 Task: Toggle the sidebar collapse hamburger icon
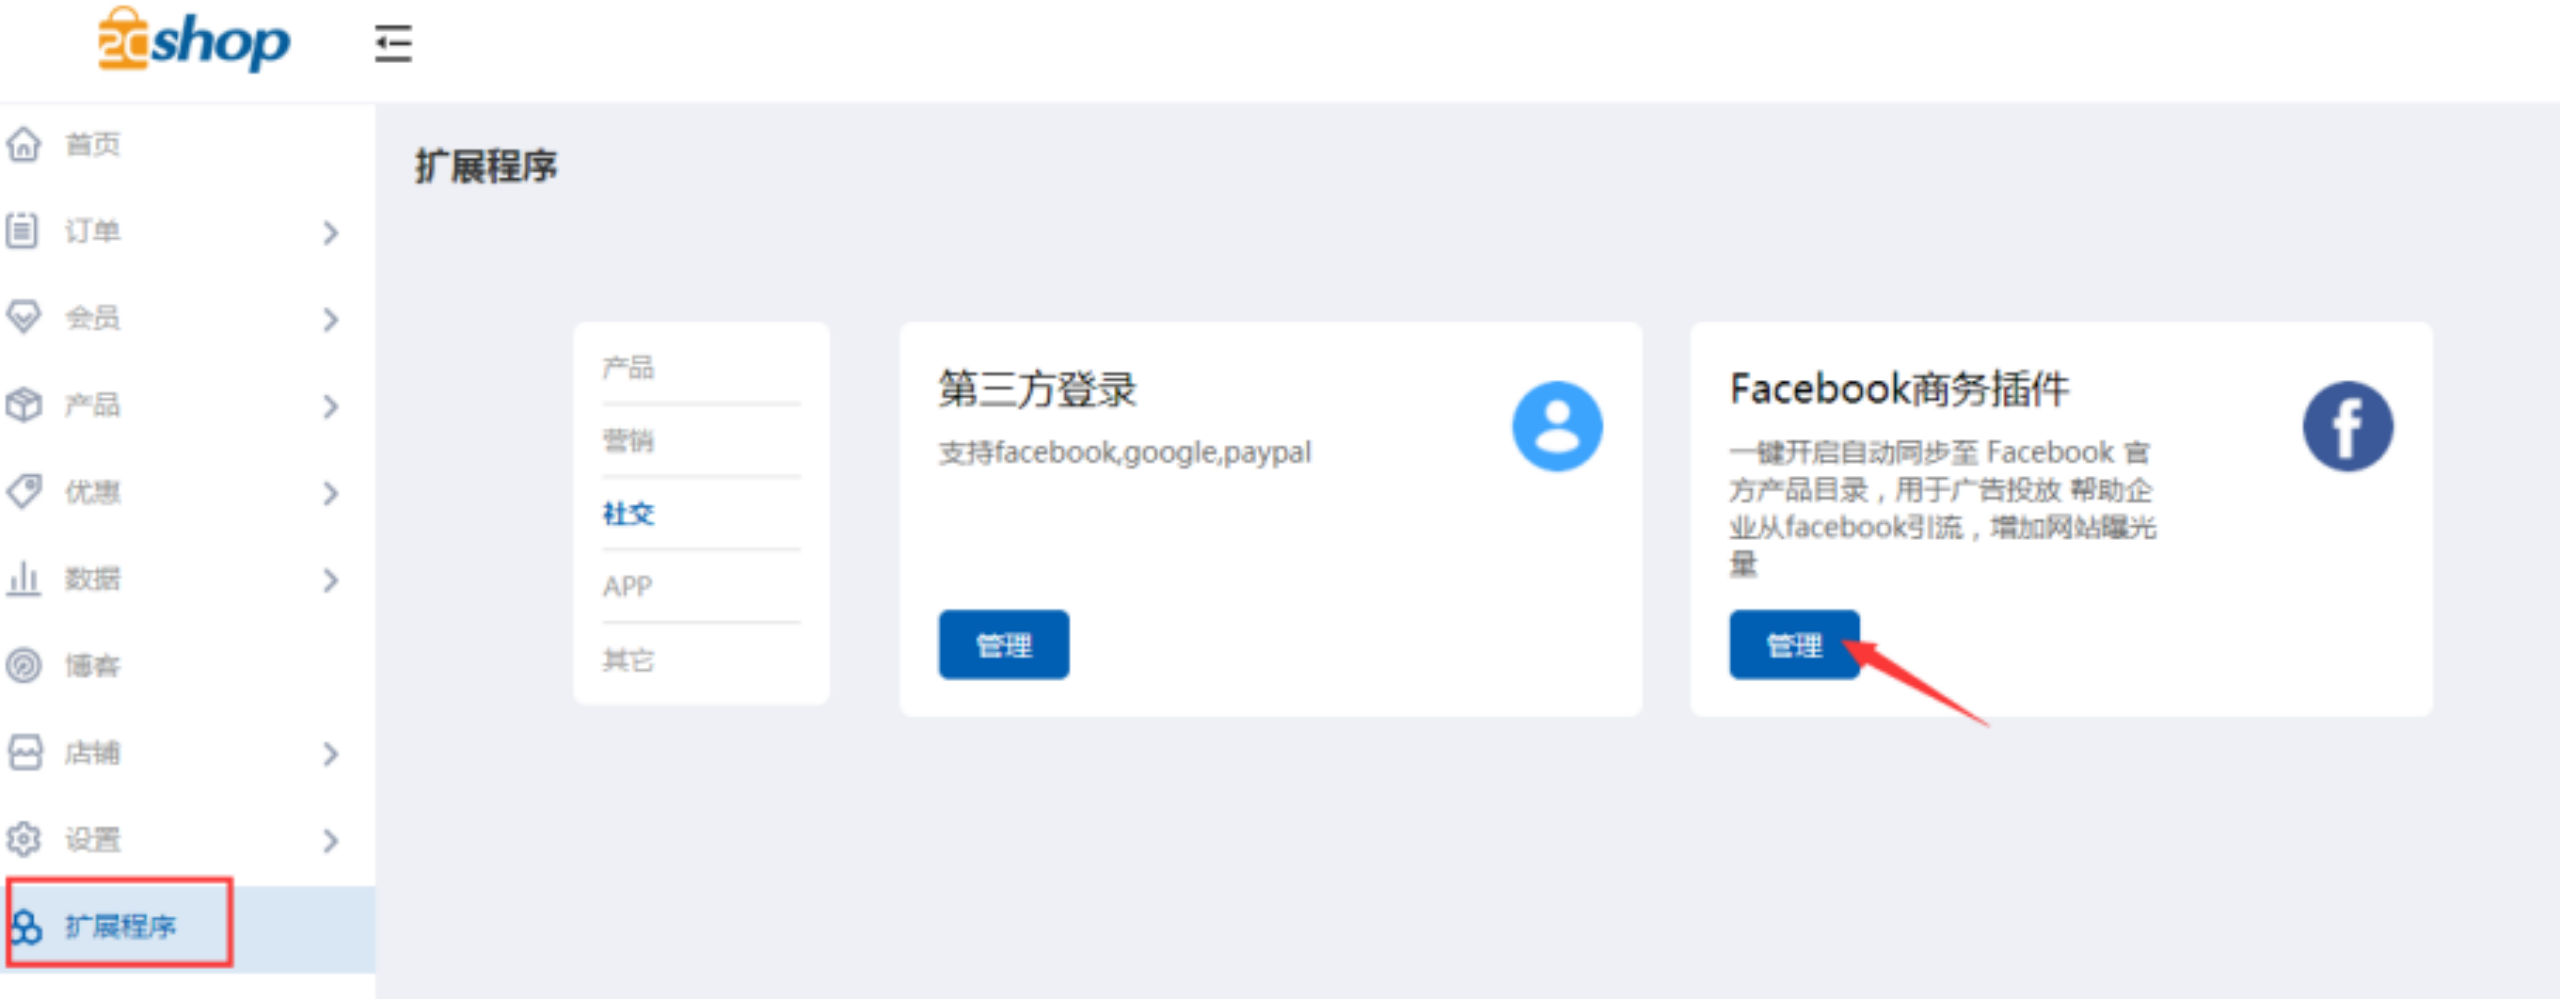pos(393,44)
